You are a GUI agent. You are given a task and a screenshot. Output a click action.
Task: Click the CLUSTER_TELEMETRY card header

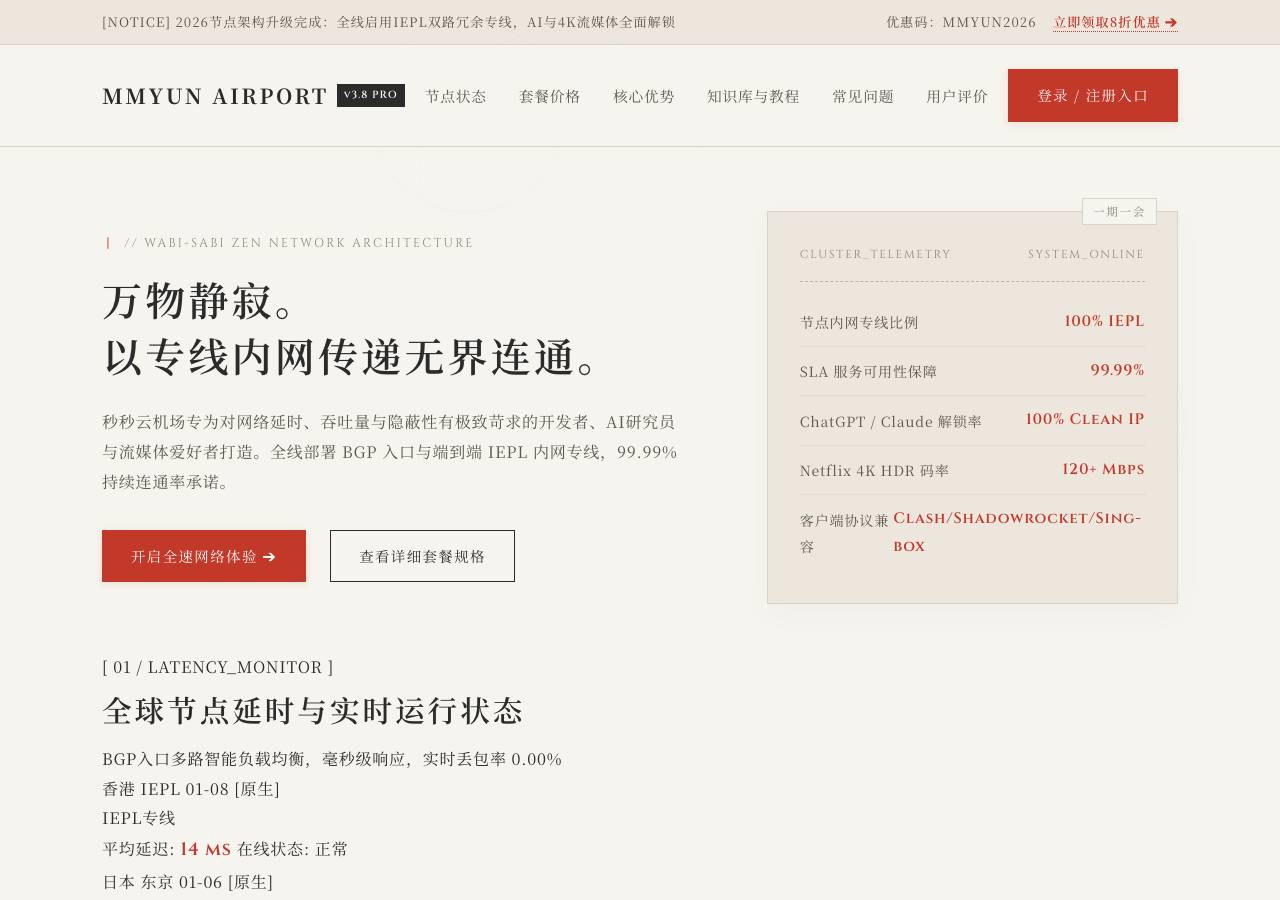875,254
